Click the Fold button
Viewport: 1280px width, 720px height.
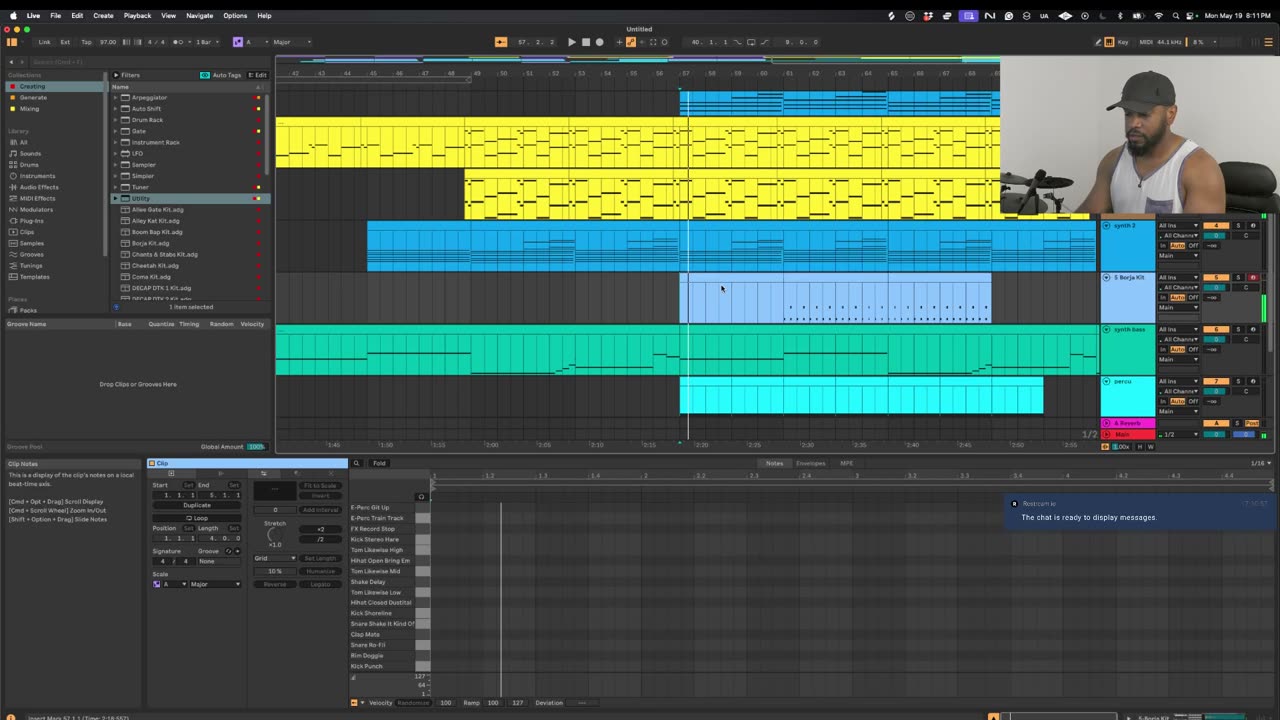[x=379, y=463]
